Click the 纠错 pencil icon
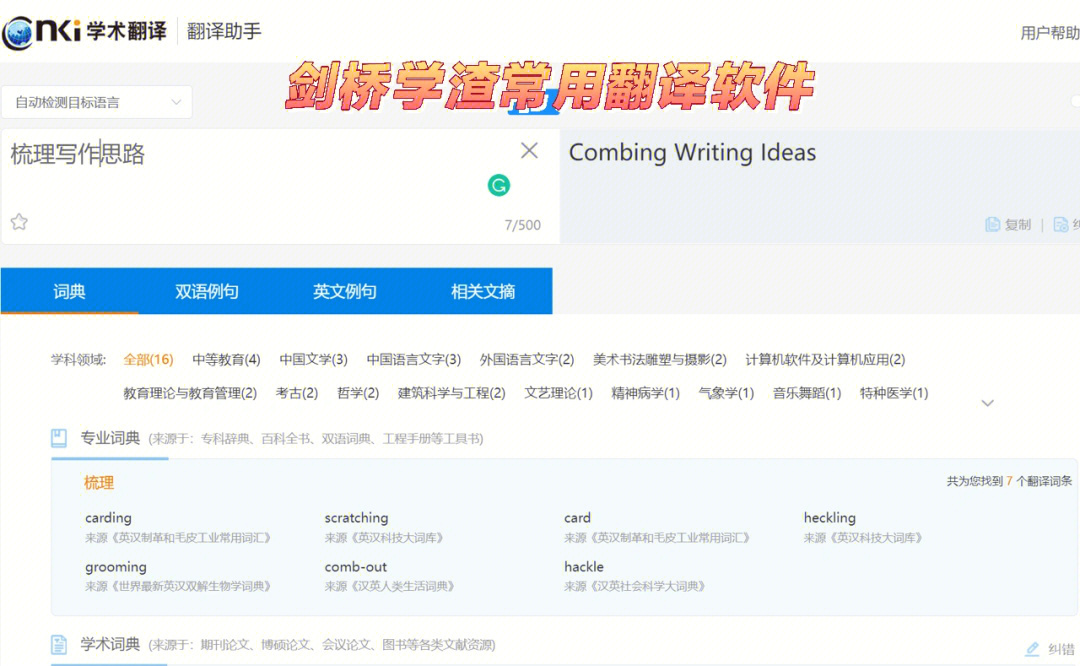The image size is (1080, 666). (1032, 649)
